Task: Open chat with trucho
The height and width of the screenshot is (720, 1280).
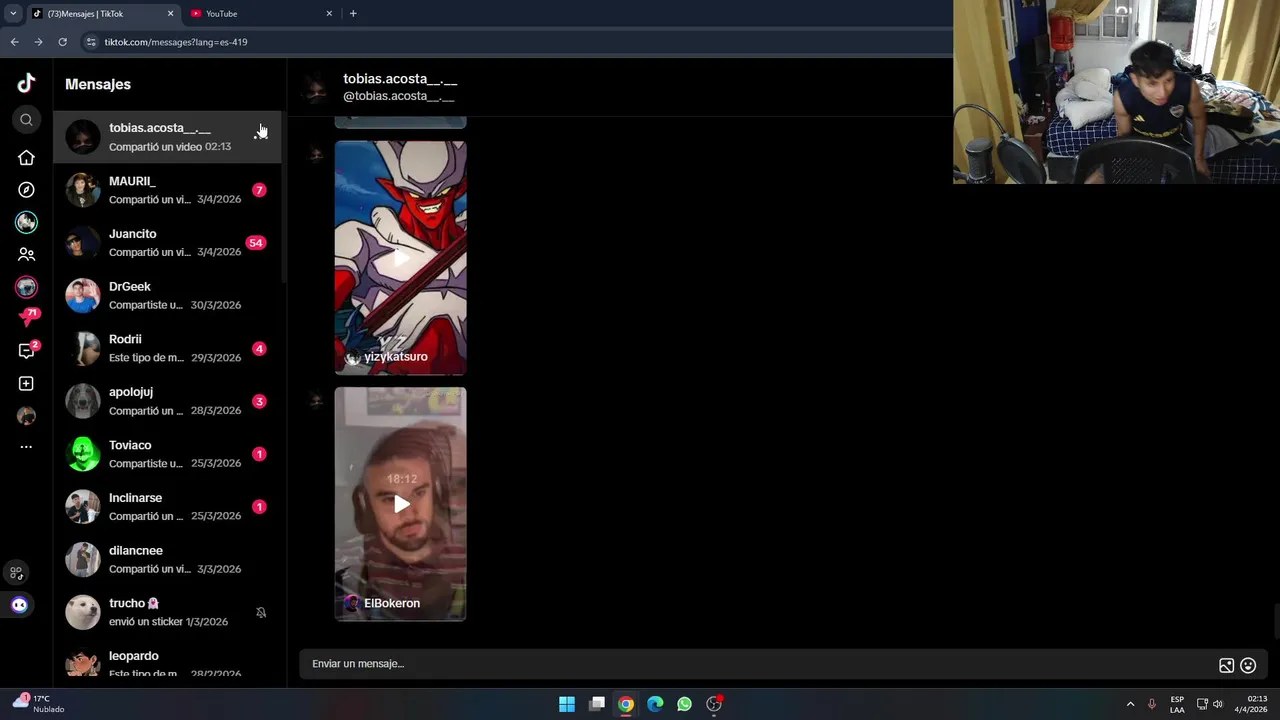Action: [x=167, y=612]
